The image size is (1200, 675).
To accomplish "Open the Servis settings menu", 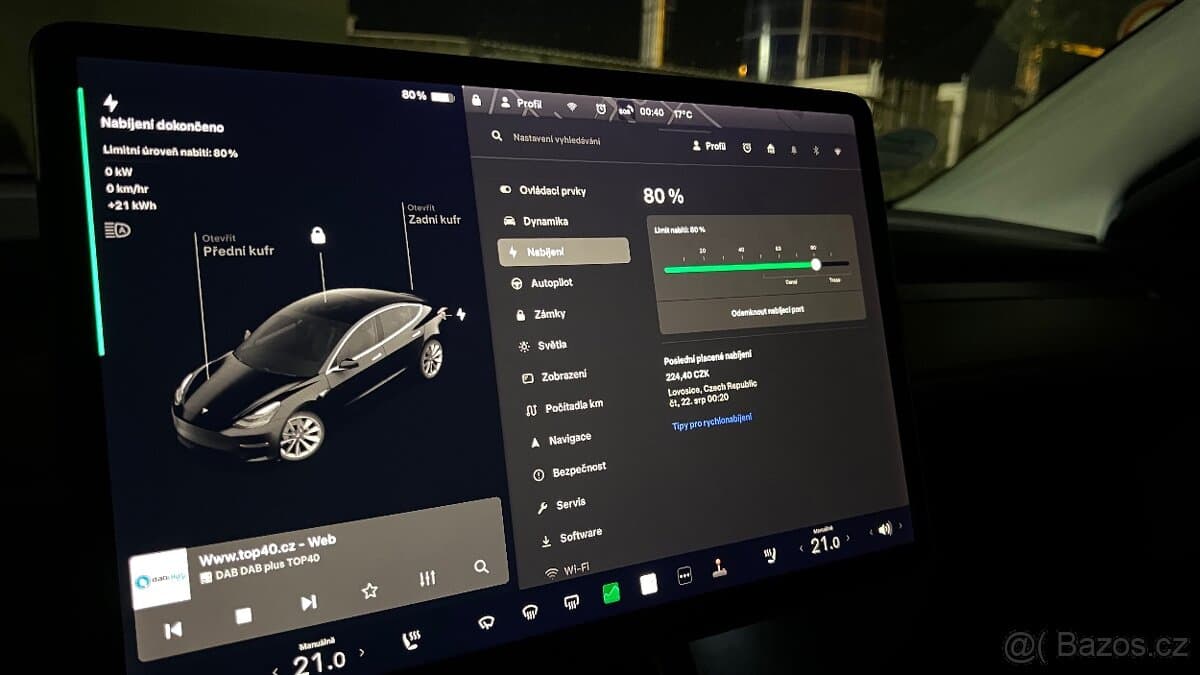I will 561,505.
